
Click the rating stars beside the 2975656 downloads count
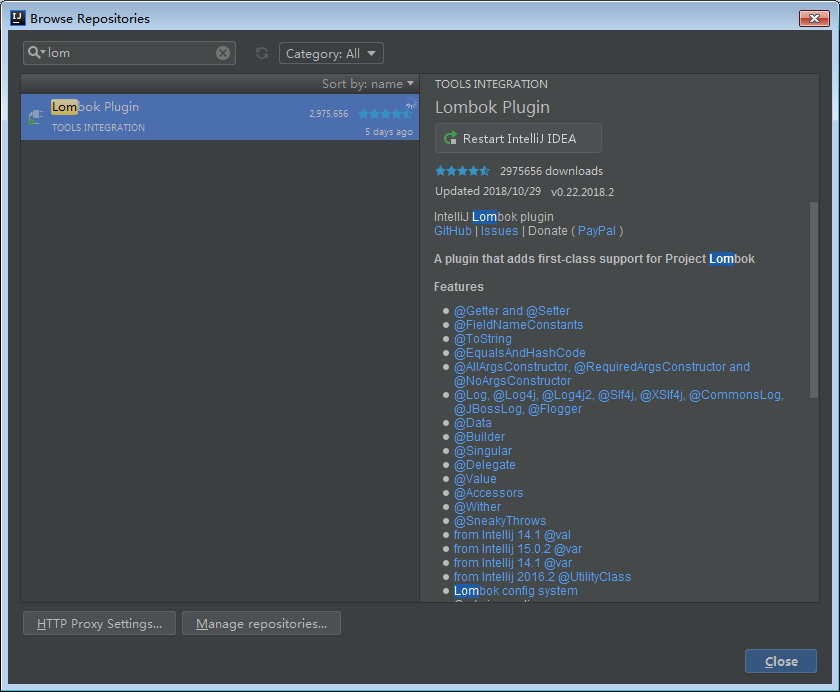462,171
